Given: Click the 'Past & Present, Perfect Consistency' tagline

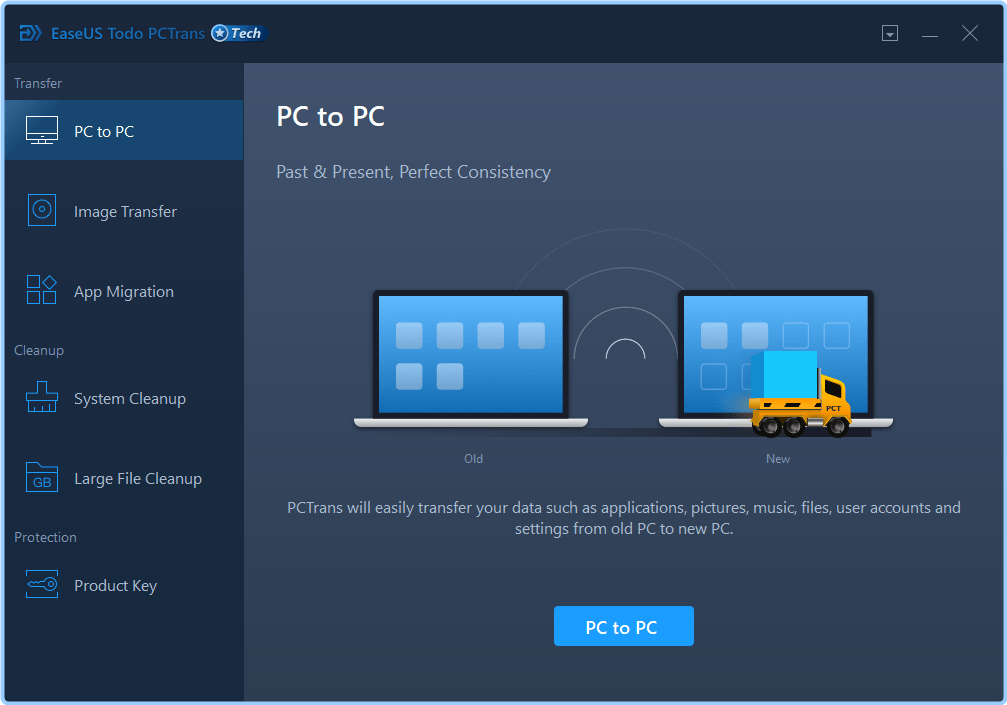Looking at the screenshot, I should tap(414, 172).
